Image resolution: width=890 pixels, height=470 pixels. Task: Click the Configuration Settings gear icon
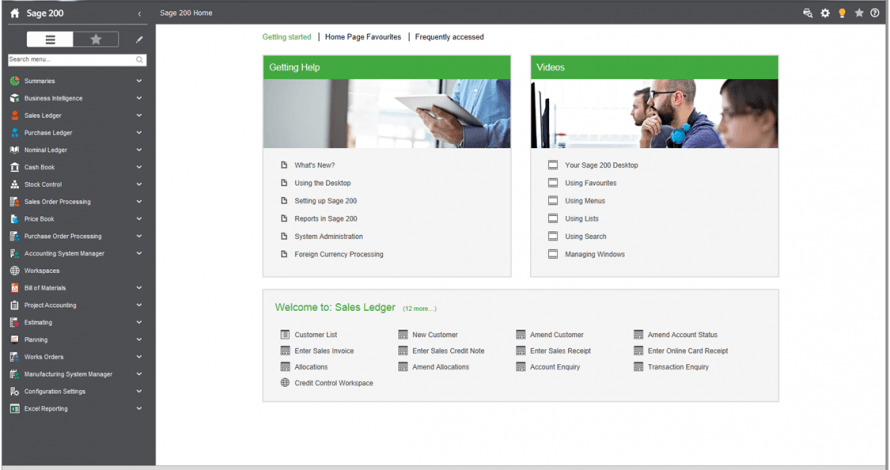coord(15,392)
